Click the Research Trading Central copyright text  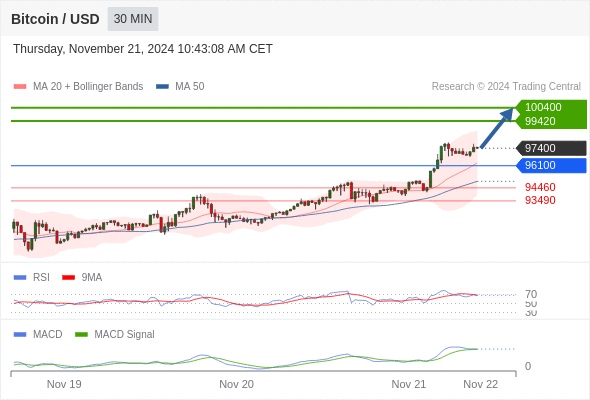506,87
